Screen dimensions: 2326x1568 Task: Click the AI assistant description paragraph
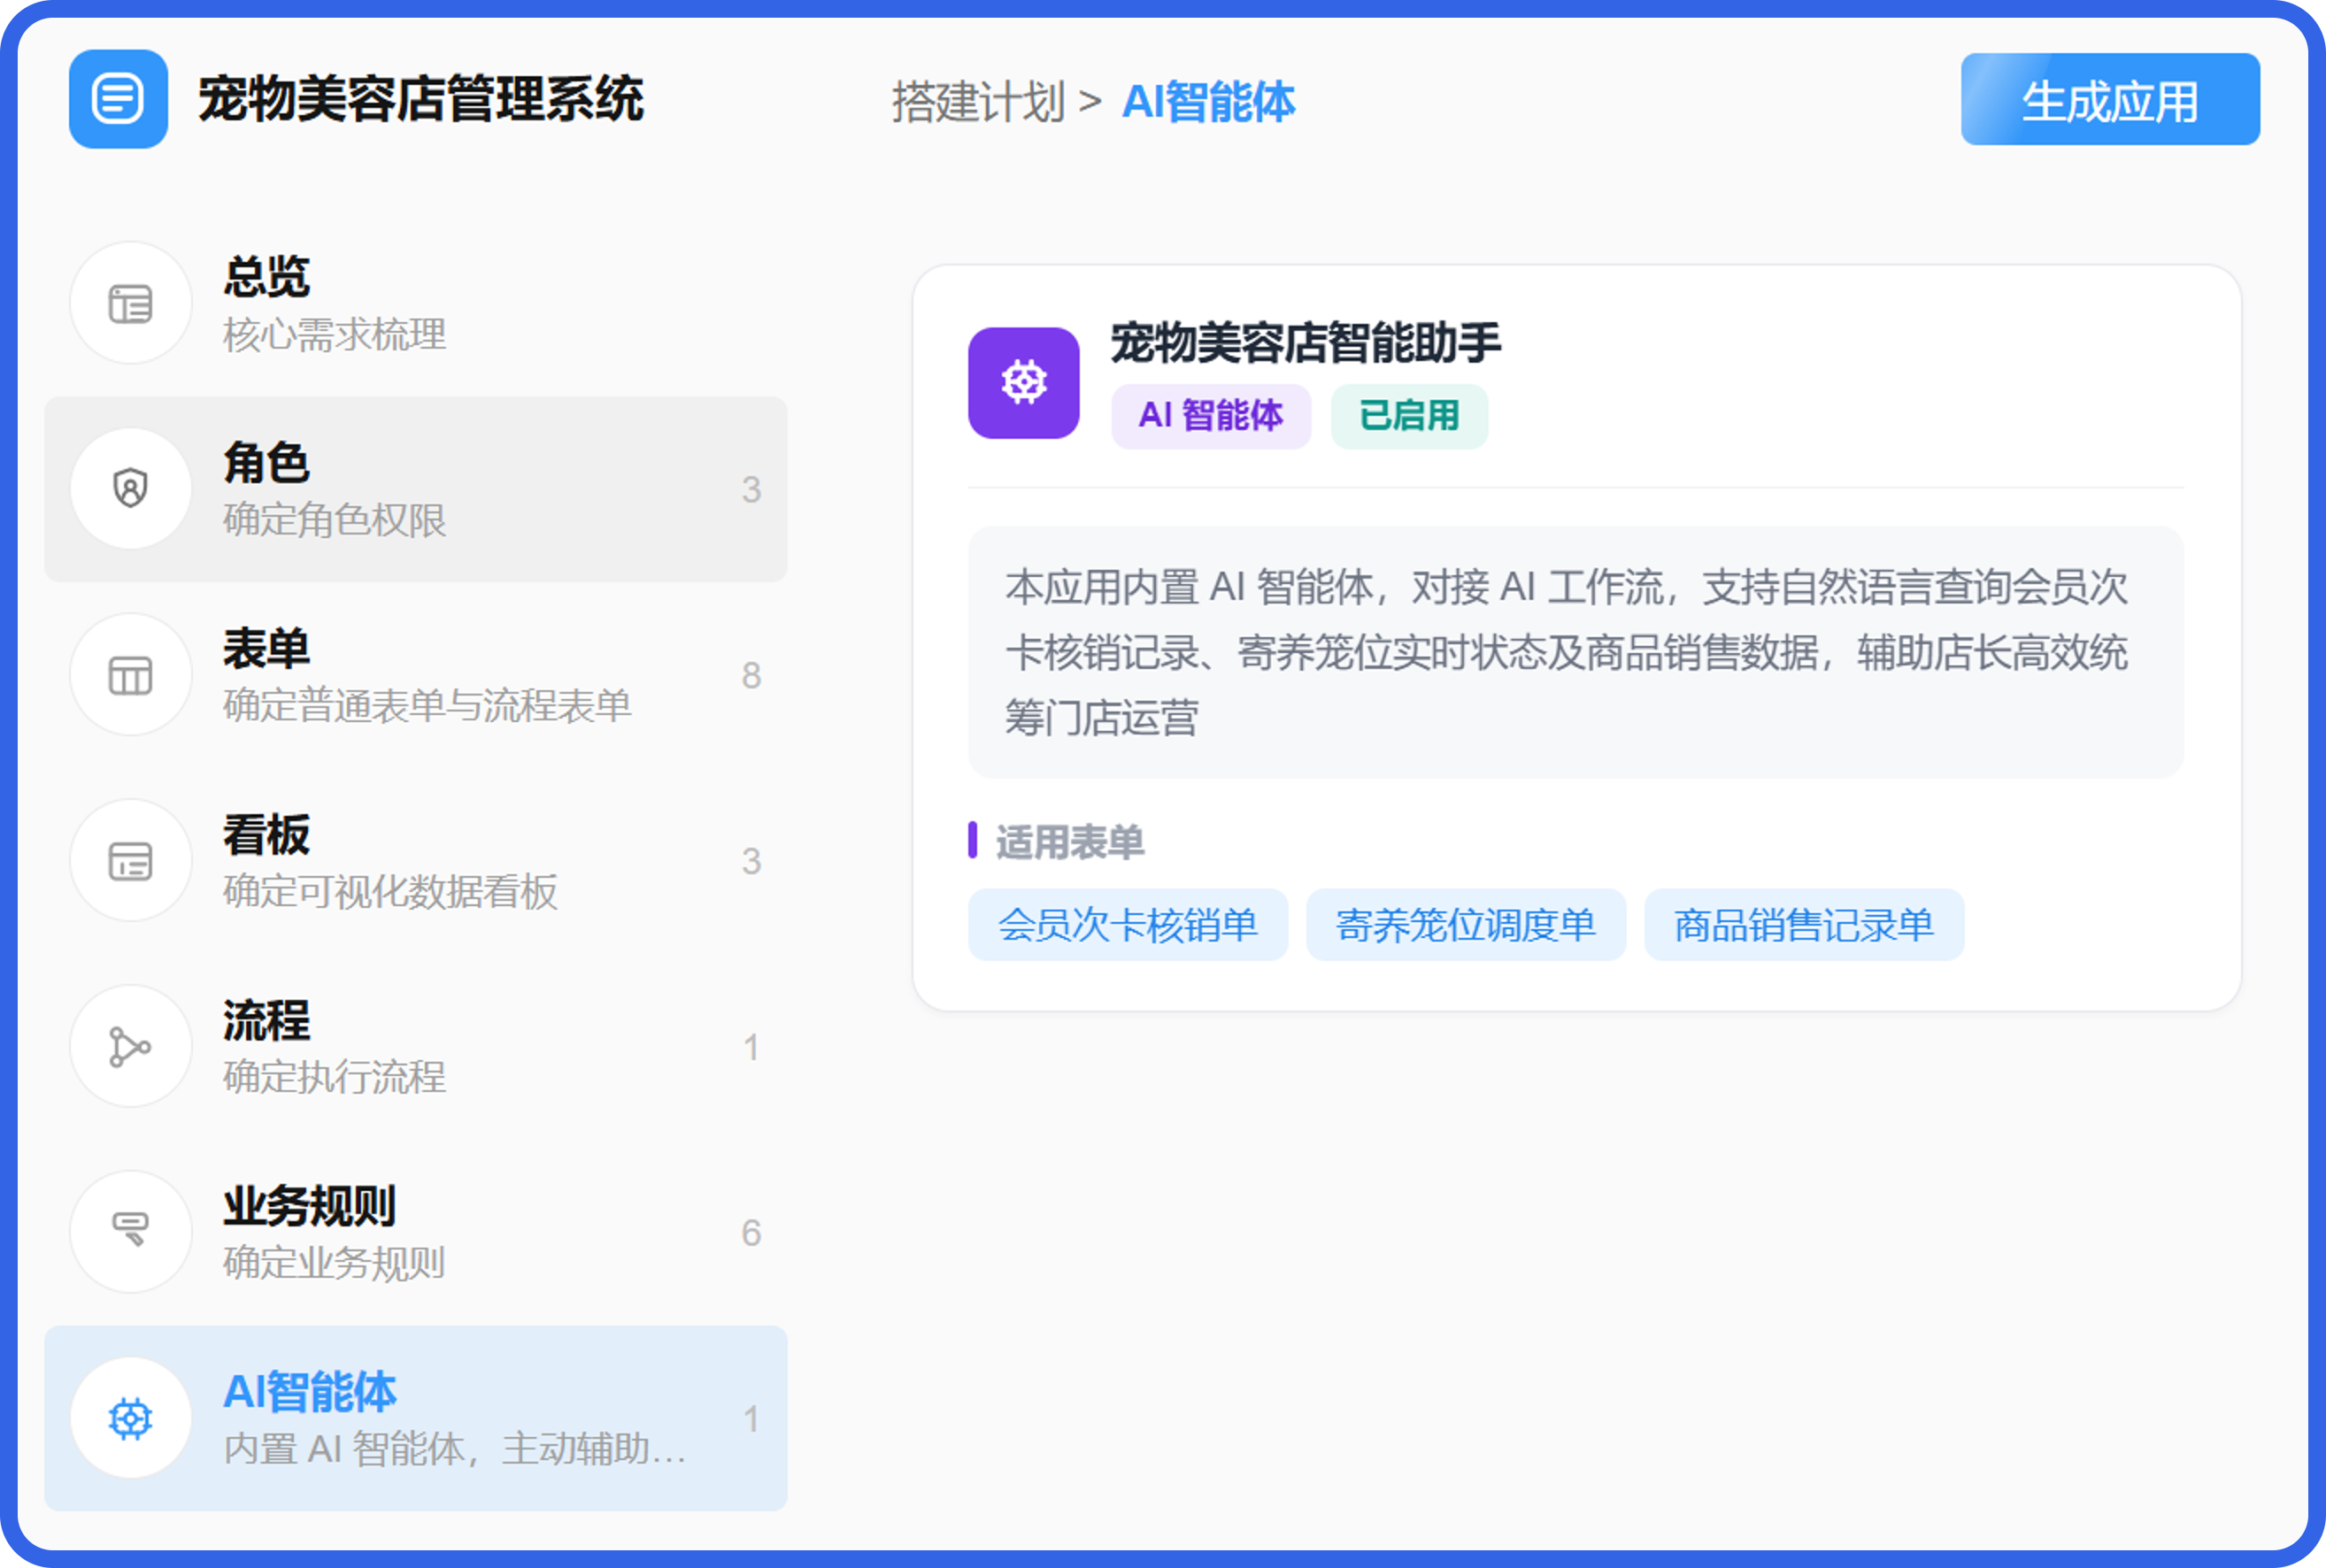[1576, 652]
